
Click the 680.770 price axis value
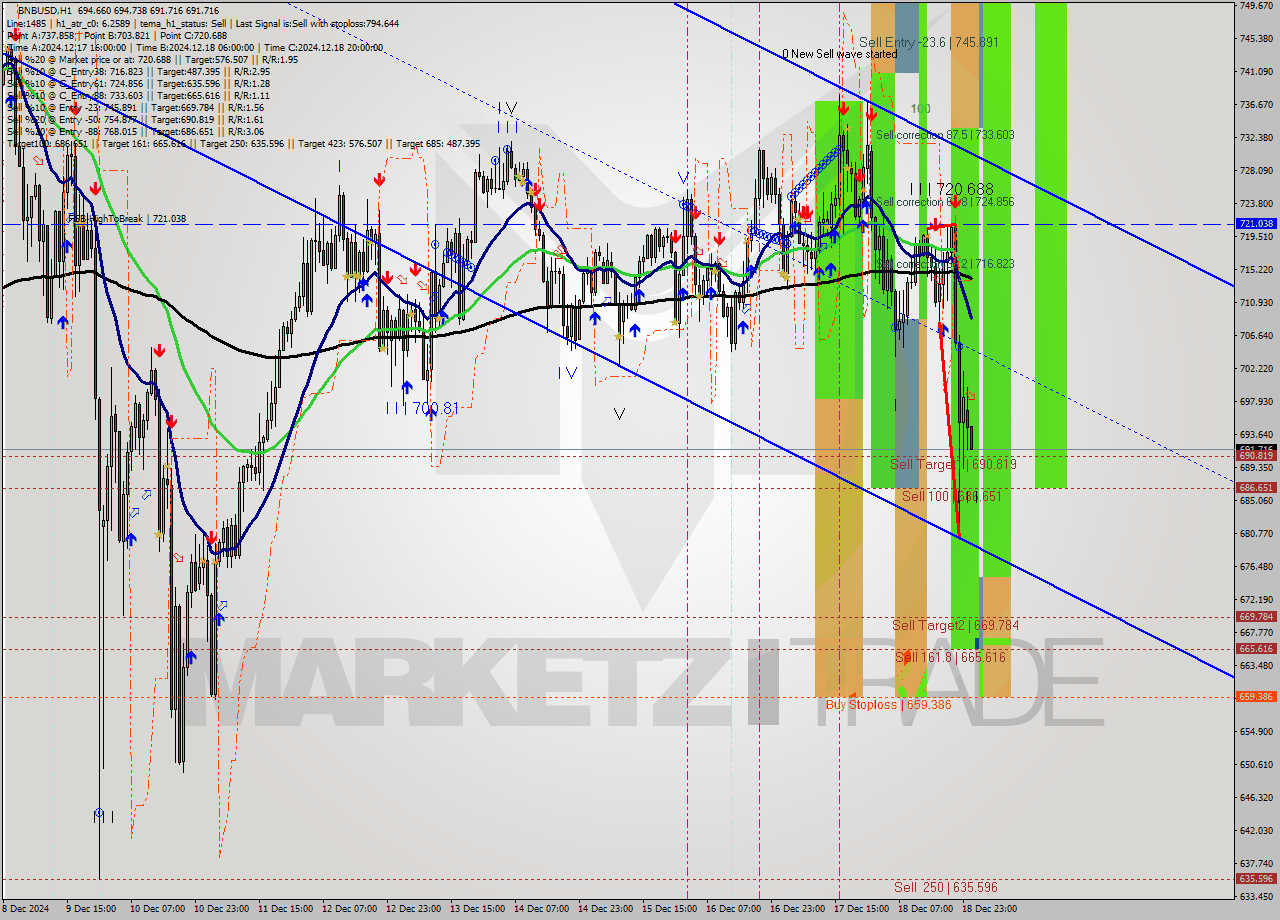(1256, 534)
